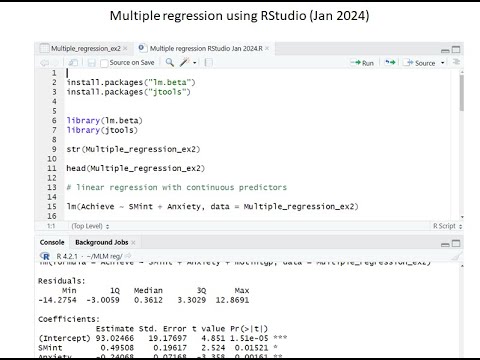This screenshot has height=360, width=480.
Task: Click SMint p-value 0.01521 in console
Action: click(x=251, y=348)
